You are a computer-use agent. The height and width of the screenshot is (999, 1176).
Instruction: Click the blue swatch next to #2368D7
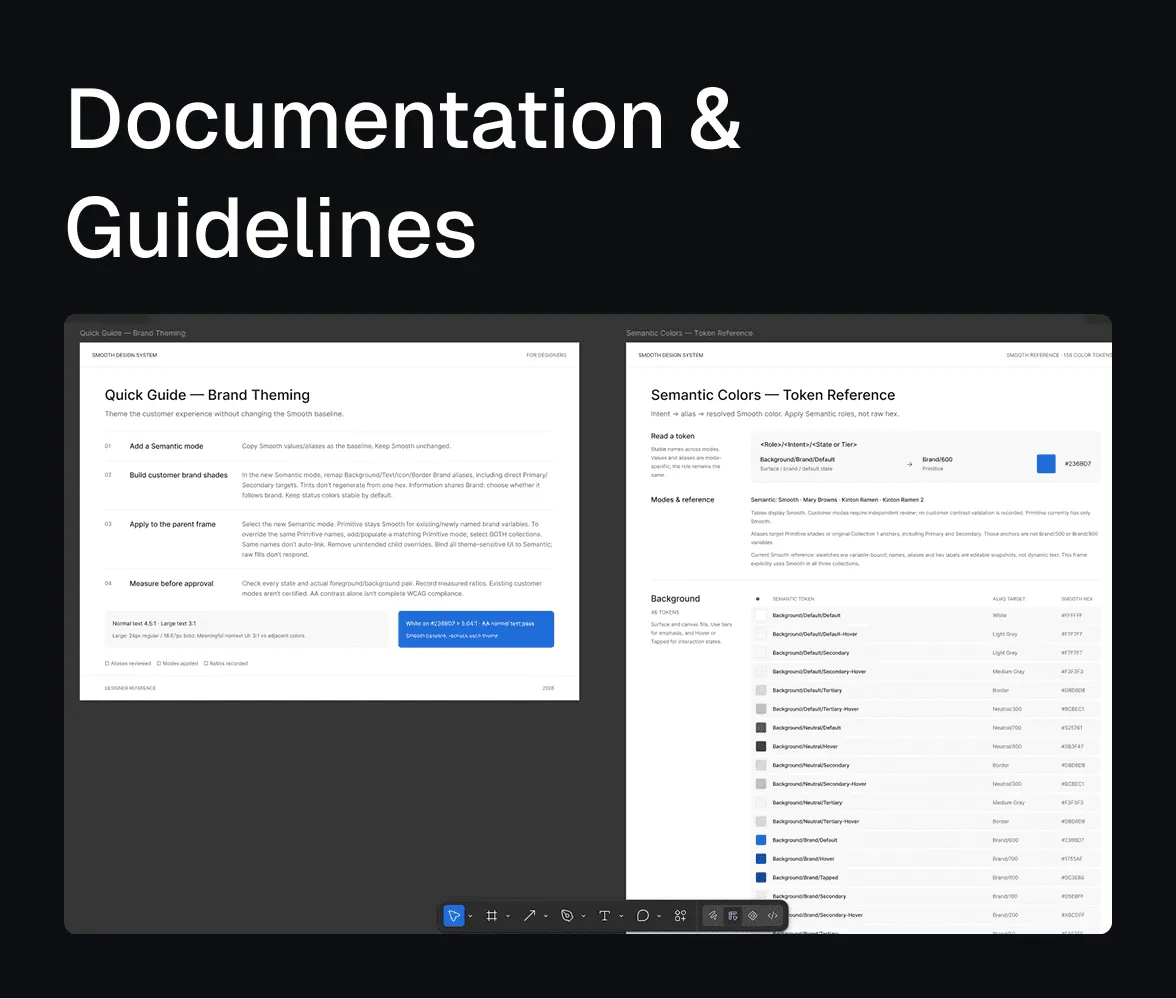[1046, 464]
